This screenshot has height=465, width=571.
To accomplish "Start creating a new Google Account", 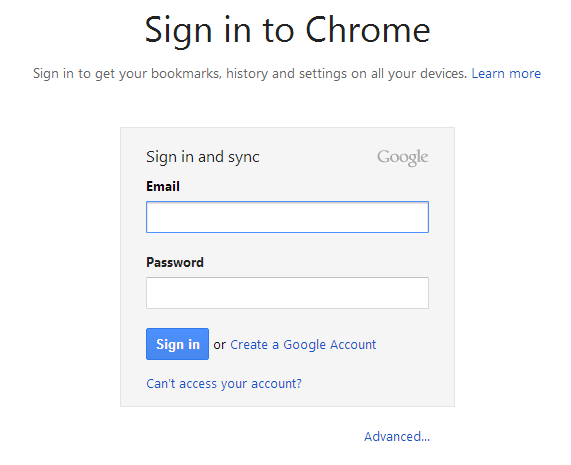I will coord(303,344).
